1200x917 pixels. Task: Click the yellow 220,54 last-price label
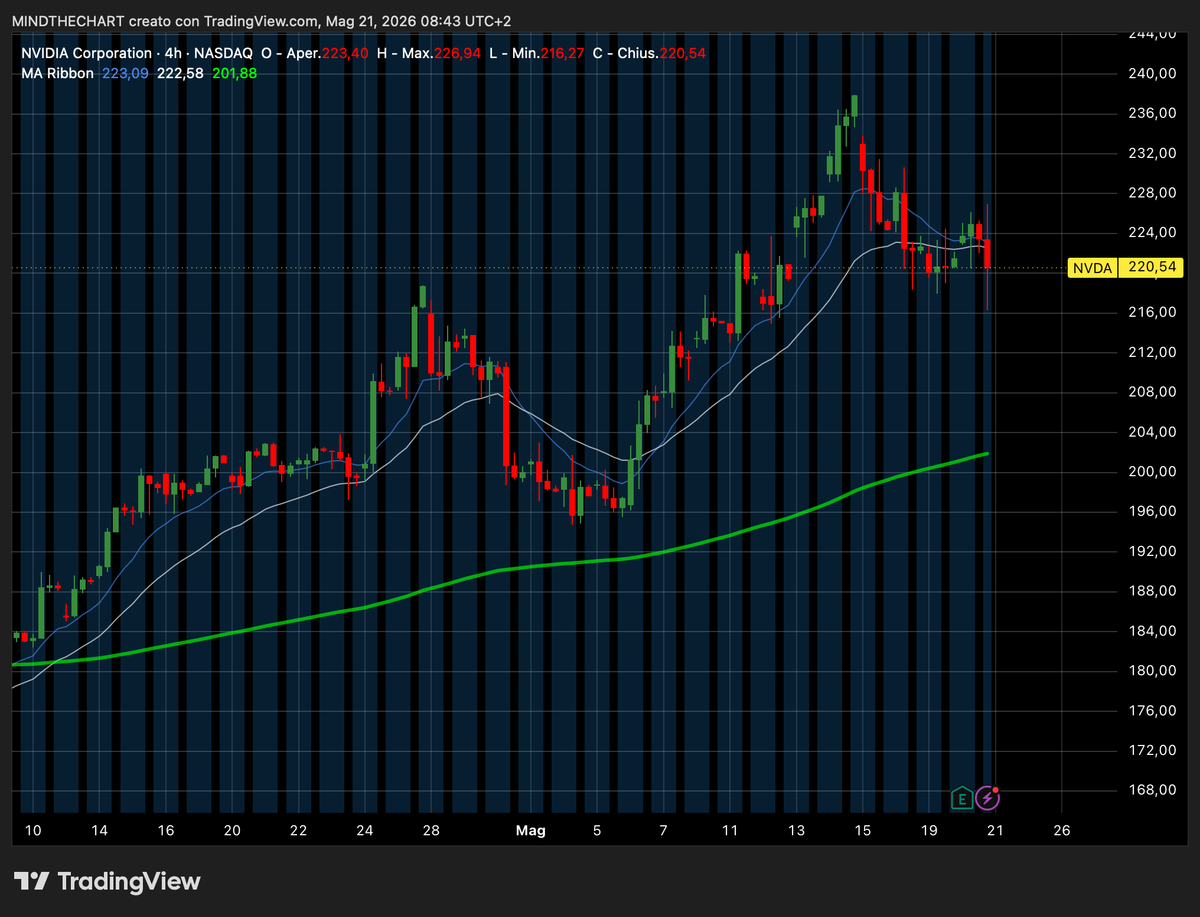(1150, 268)
